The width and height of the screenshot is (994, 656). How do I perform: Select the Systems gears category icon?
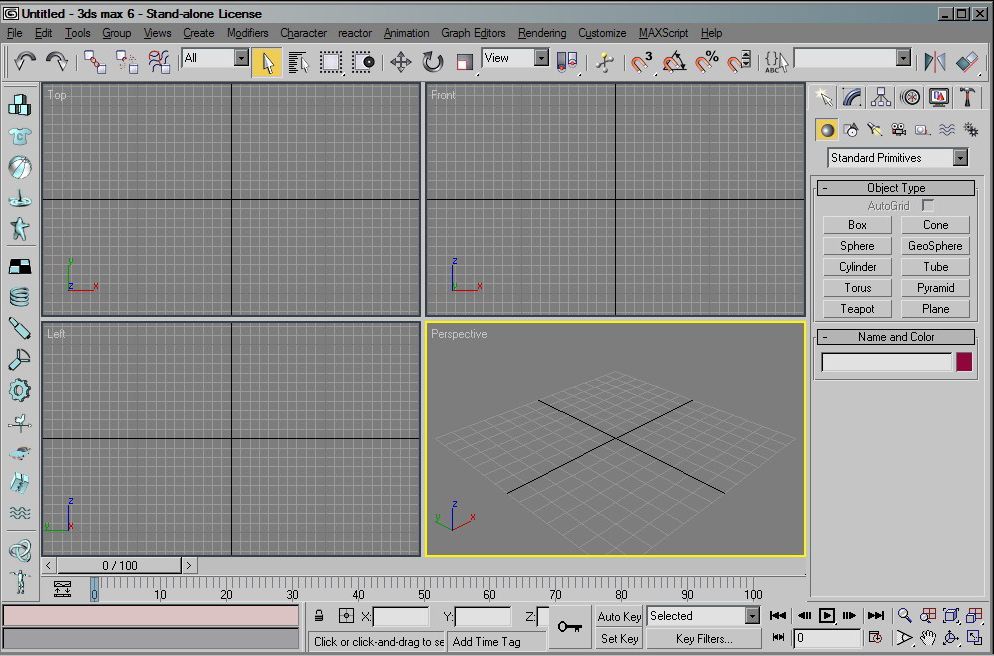971,130
